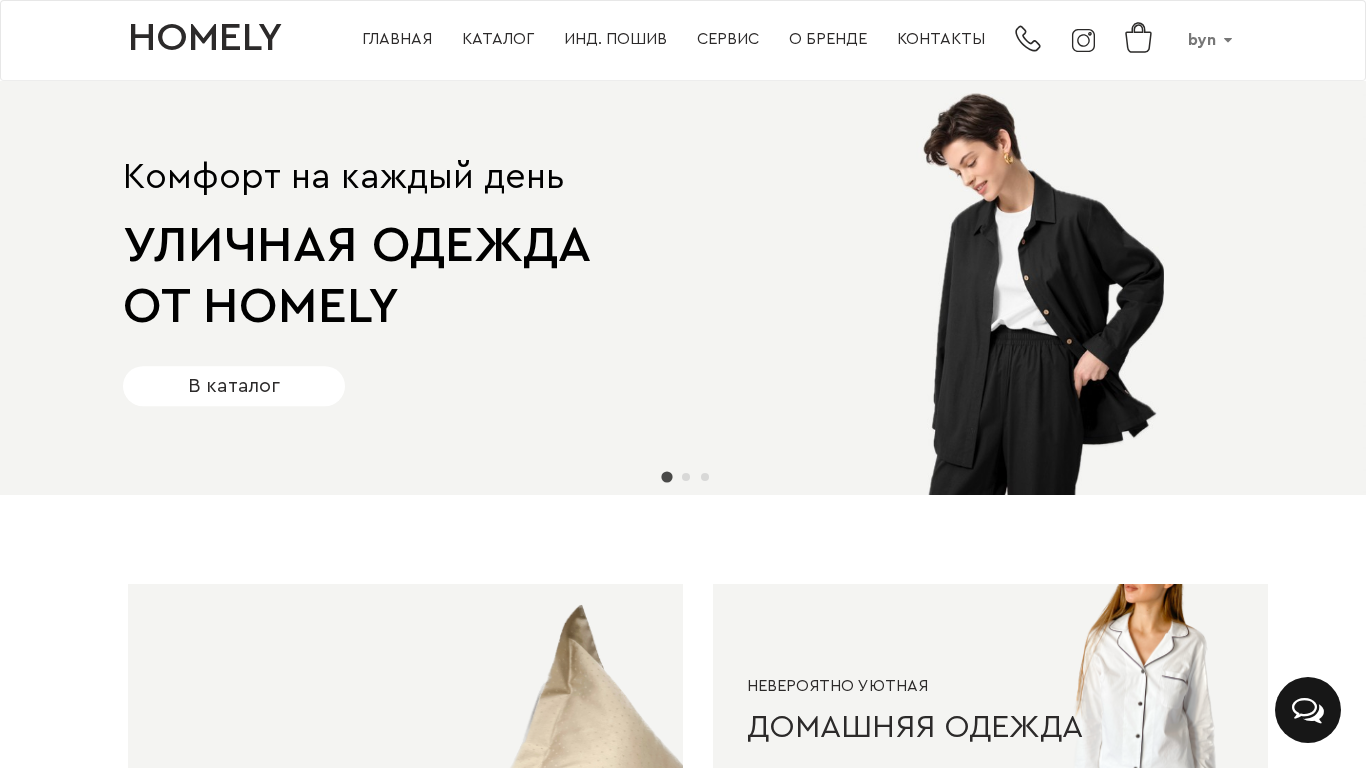Go to the ГЛАВНАЯ menu item
Image resolution: width=1366 pixels, height=768 pixels.
(397, 39)
